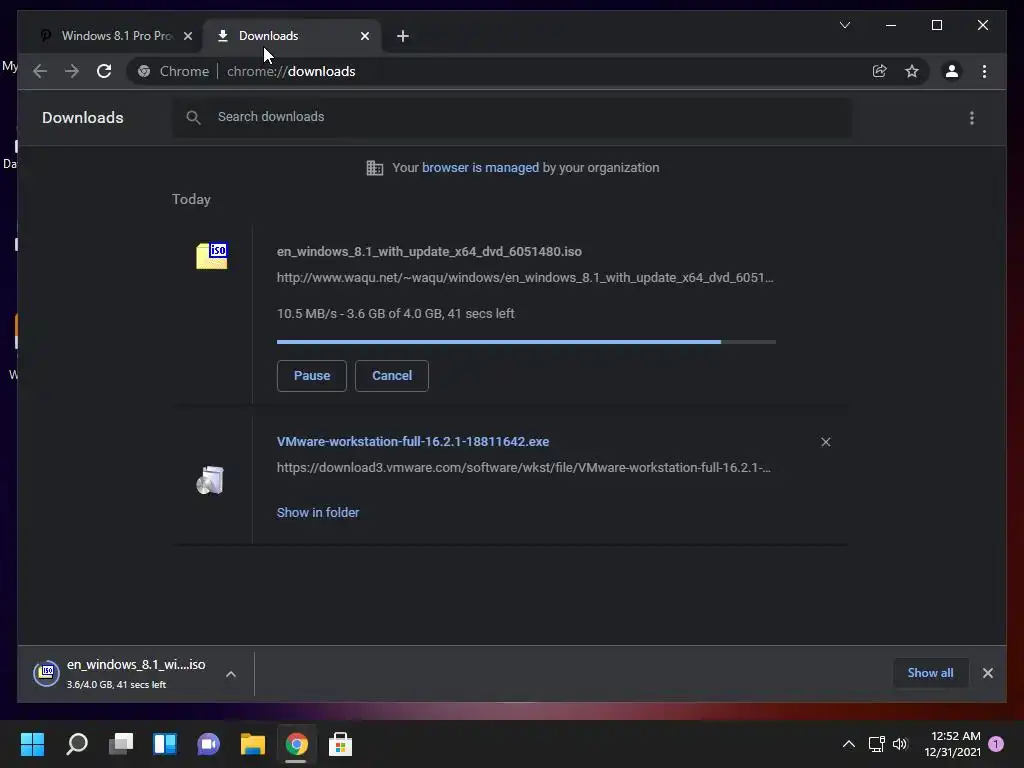
Task: Open the Chrome profile avatar menu
Action: click(x=952, y=71)
